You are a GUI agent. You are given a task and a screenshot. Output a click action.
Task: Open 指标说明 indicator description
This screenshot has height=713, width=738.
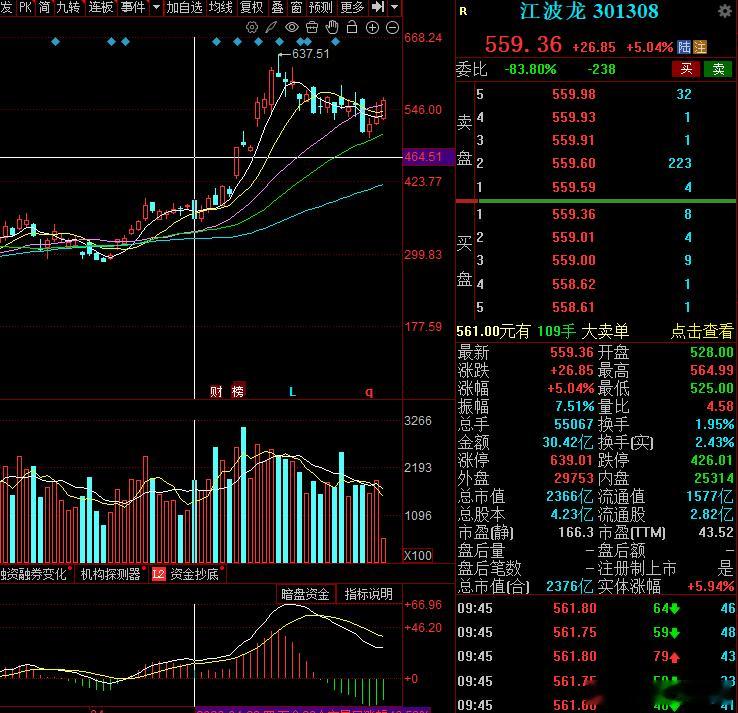369,594
